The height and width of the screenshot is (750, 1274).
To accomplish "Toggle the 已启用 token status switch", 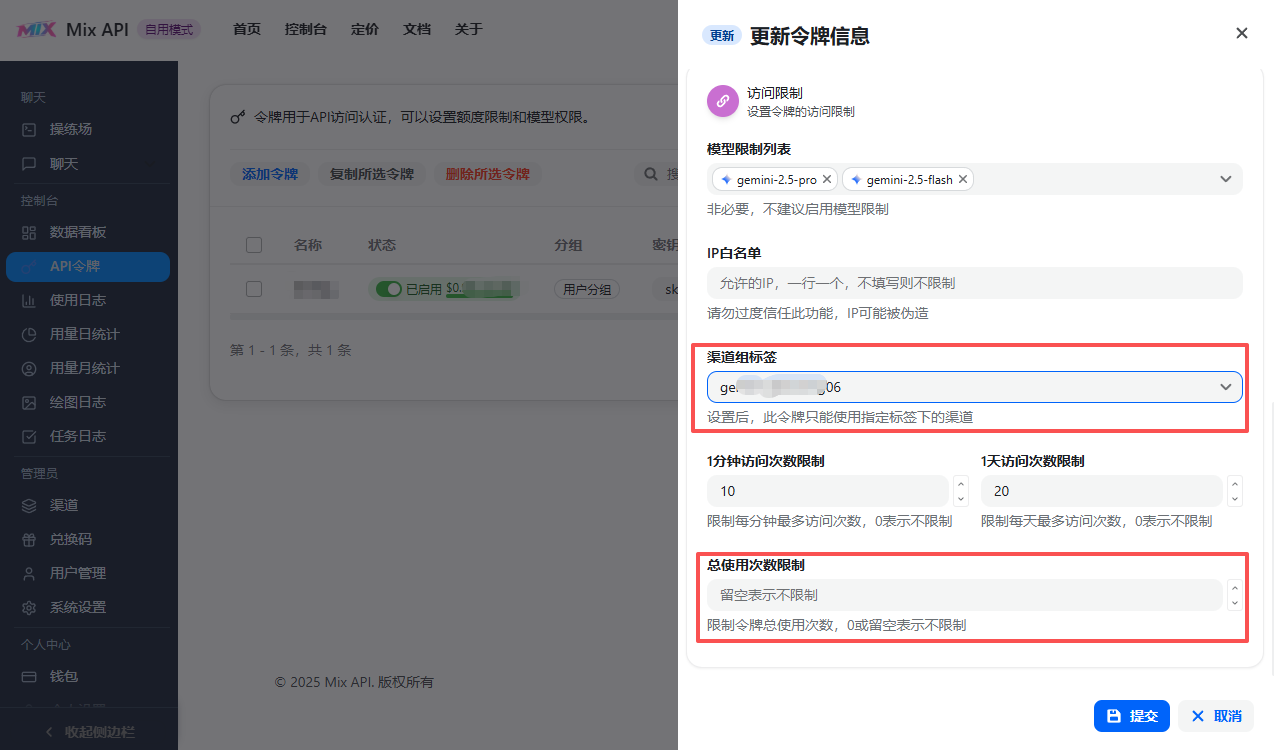I will click(388, 289).
